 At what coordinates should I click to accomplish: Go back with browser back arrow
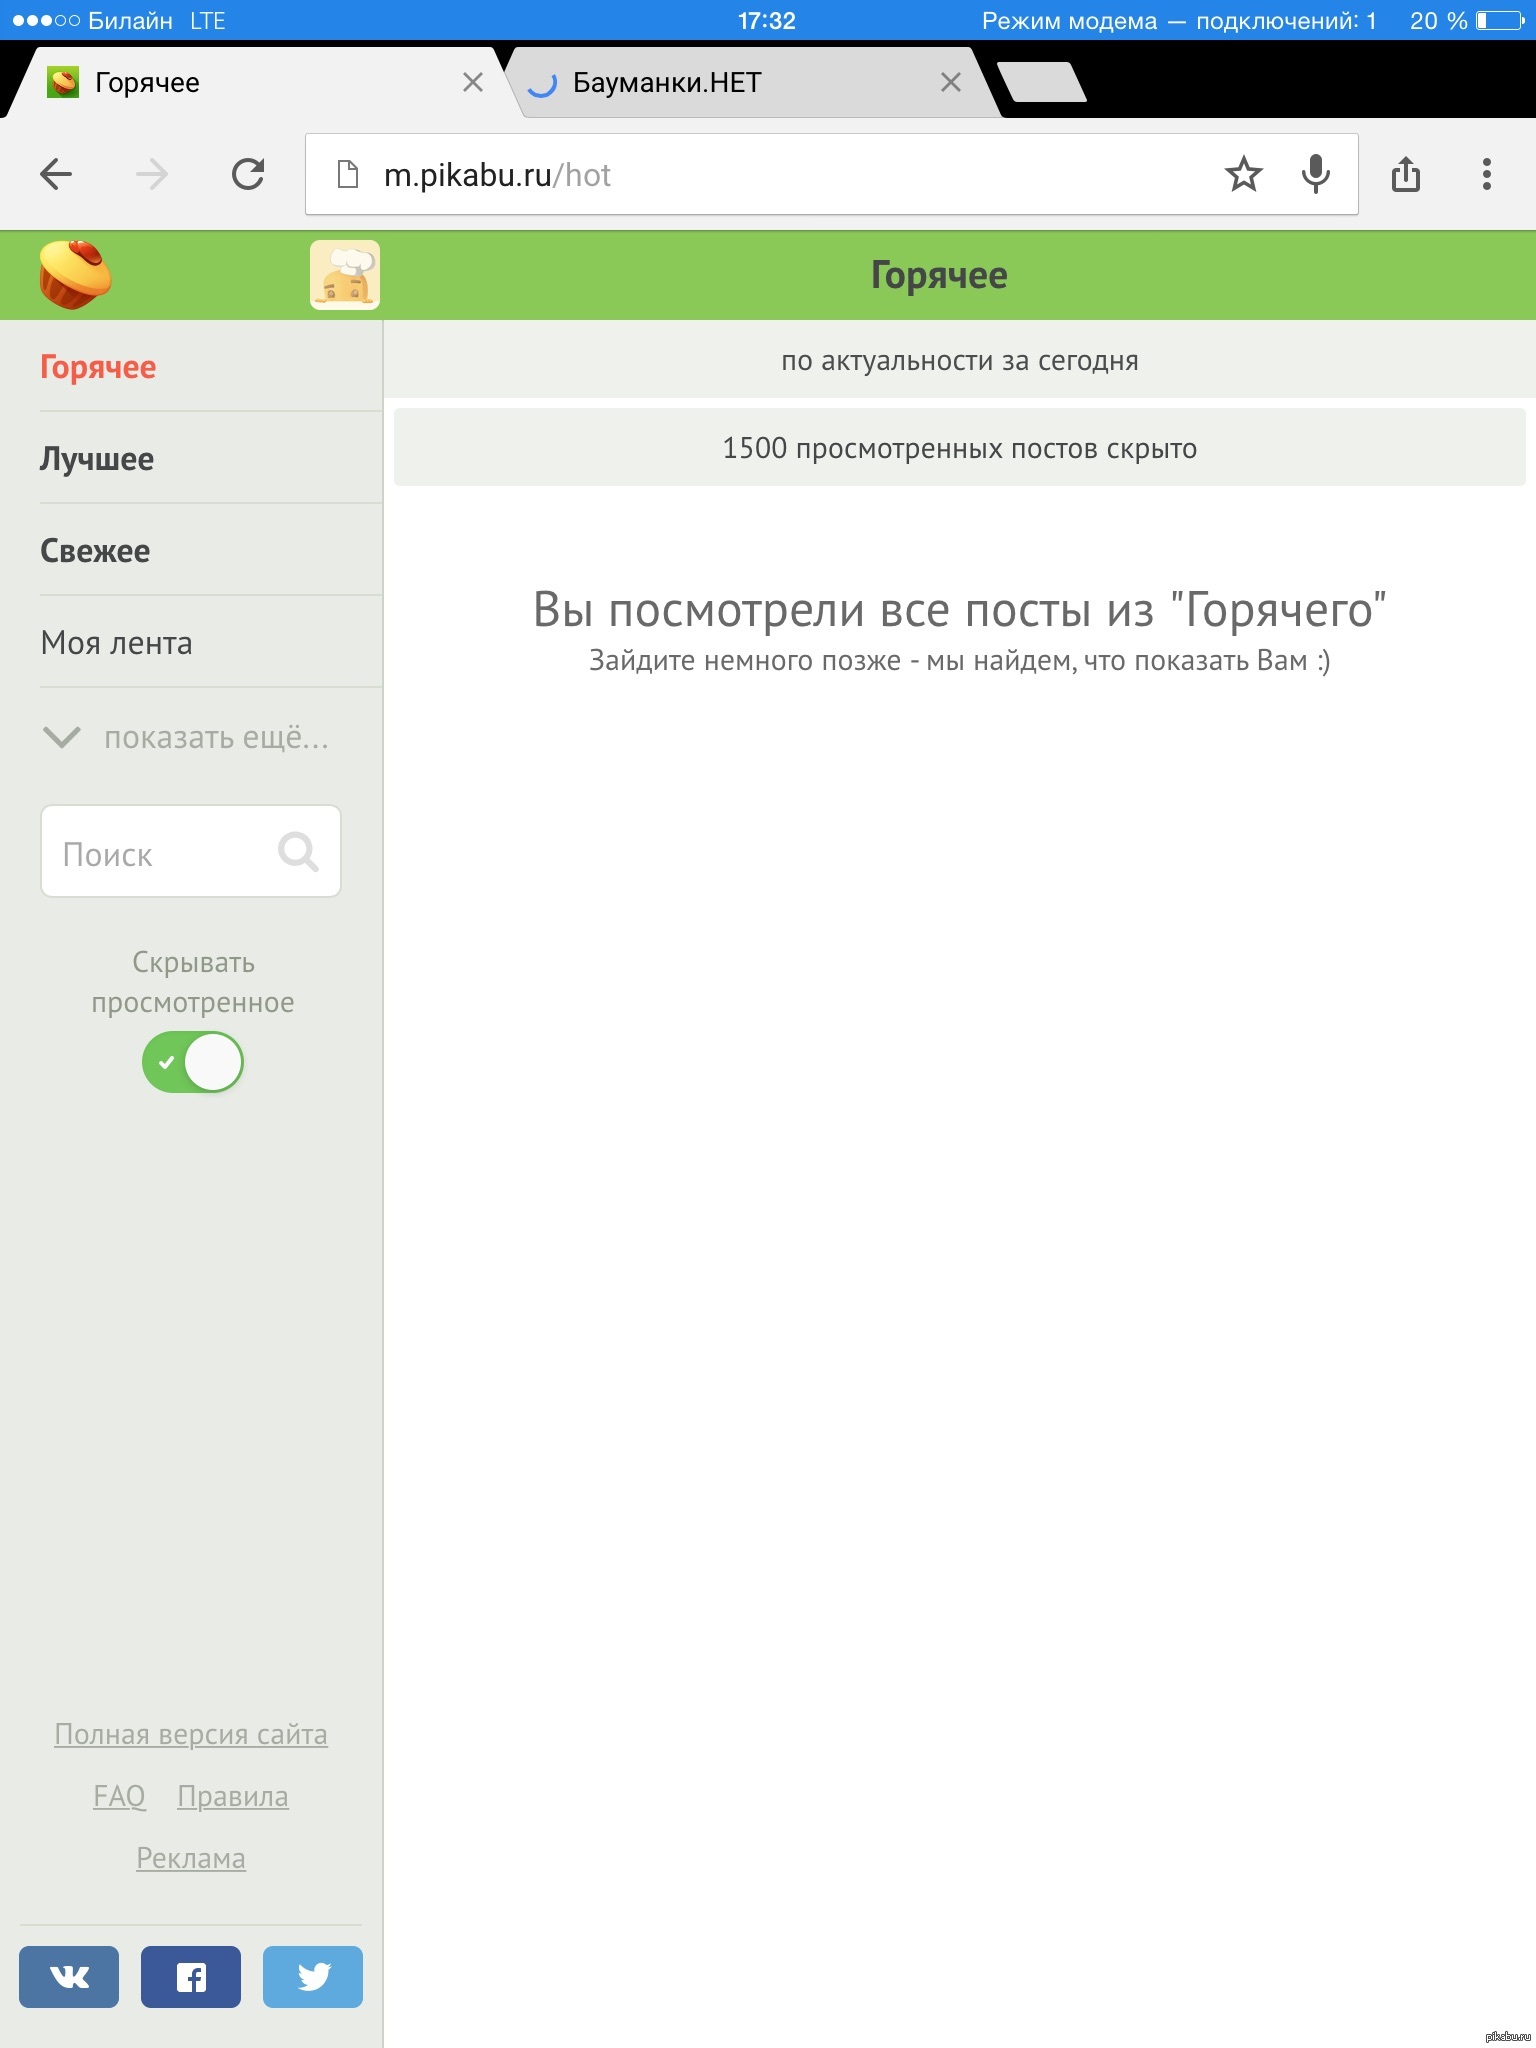click(56, 175)
